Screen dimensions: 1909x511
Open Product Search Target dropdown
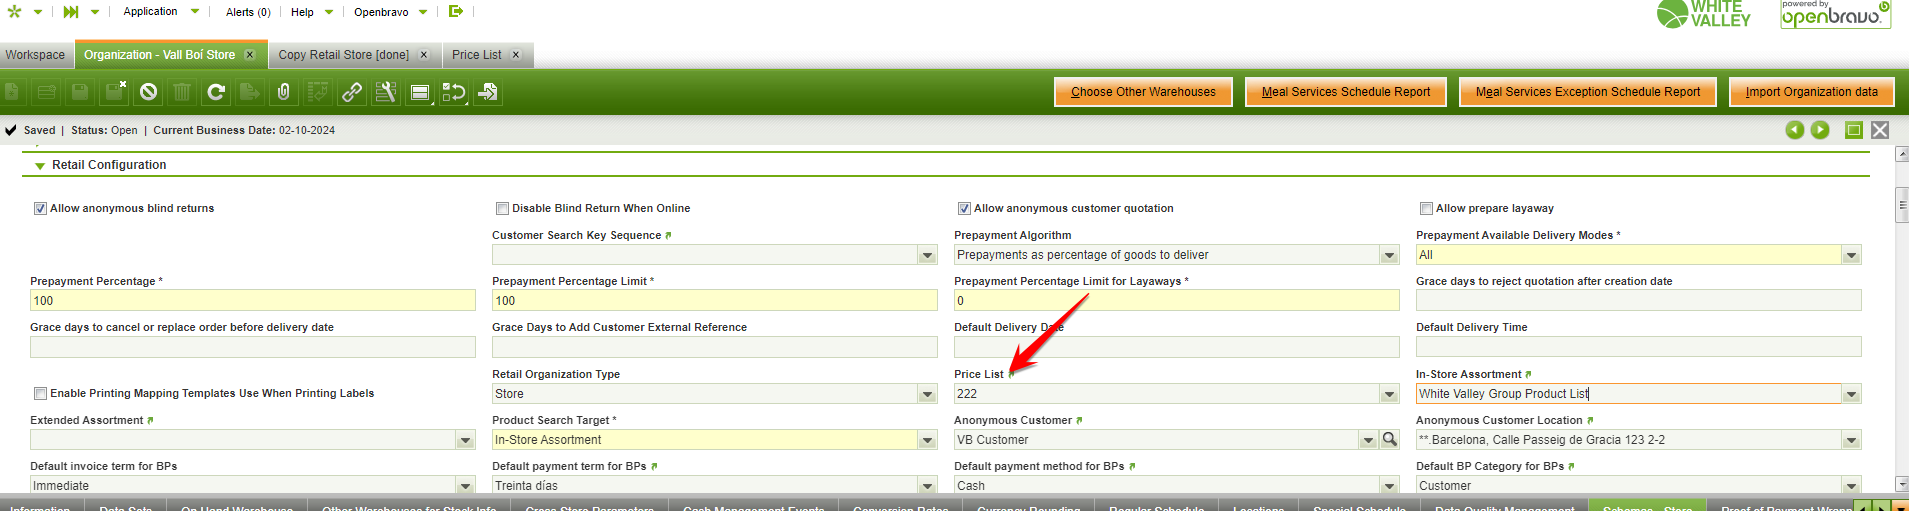928,440
